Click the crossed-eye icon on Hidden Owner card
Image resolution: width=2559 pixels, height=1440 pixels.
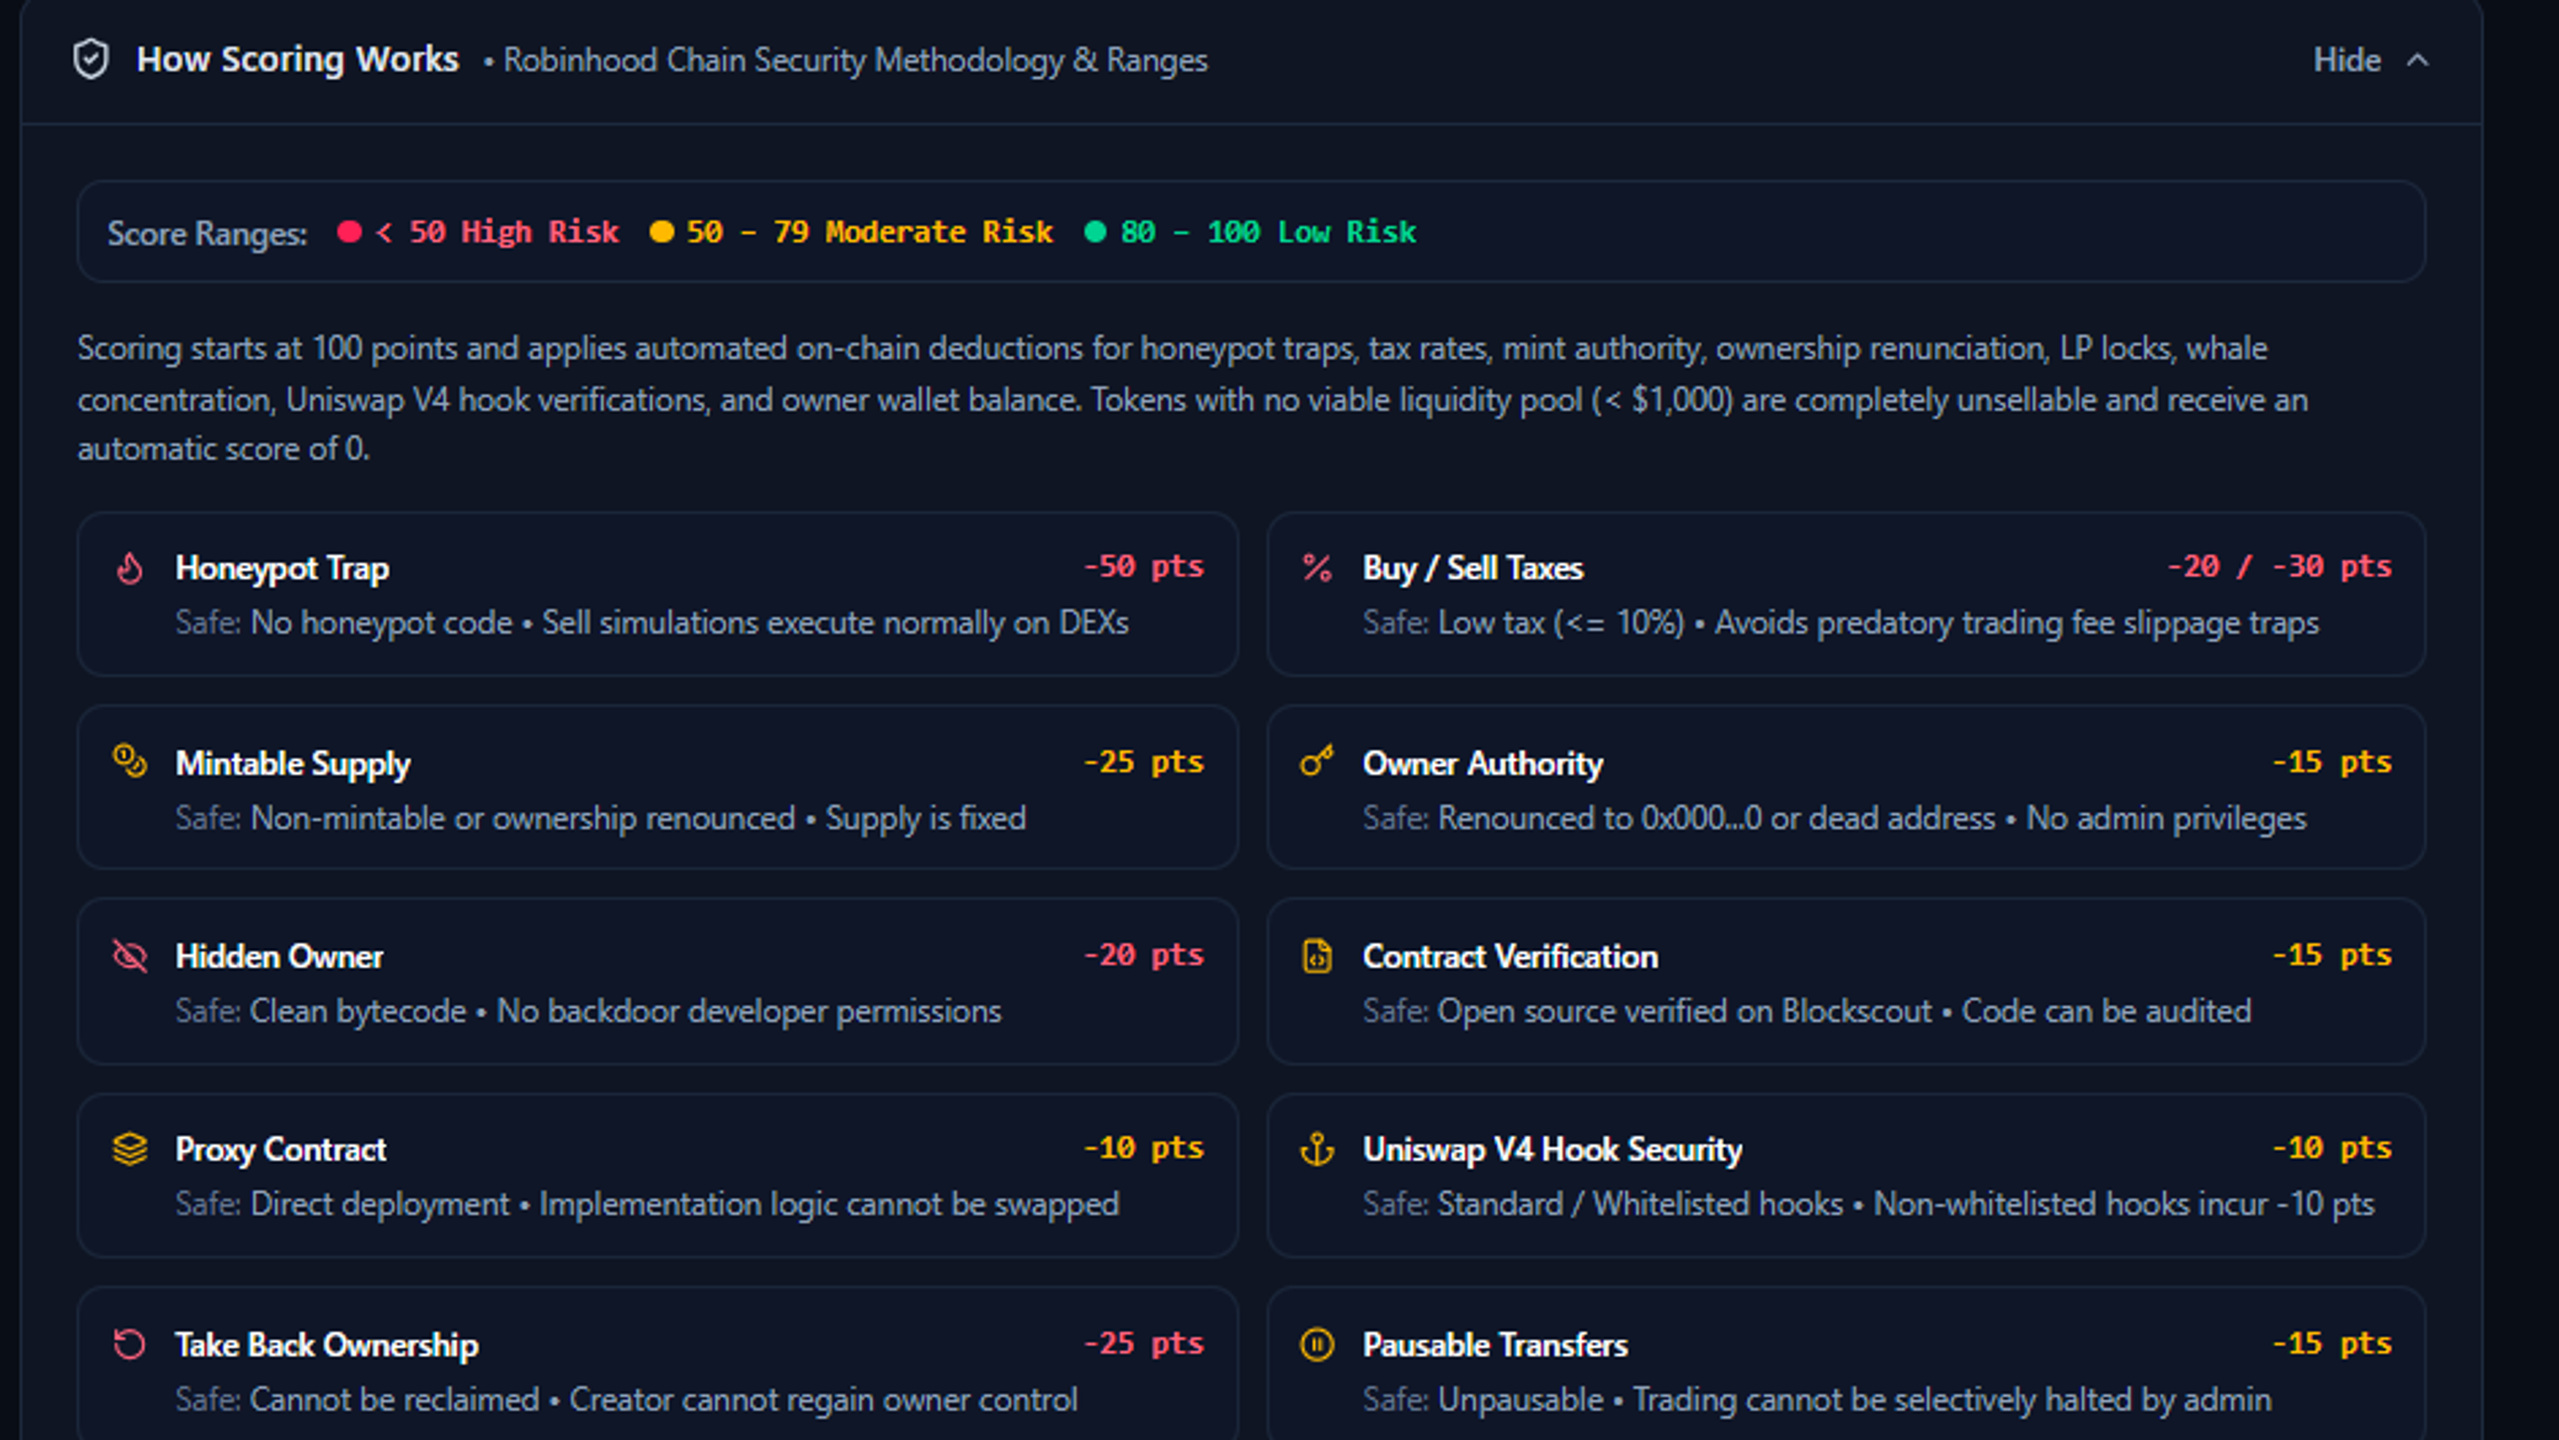pos(130,955)
